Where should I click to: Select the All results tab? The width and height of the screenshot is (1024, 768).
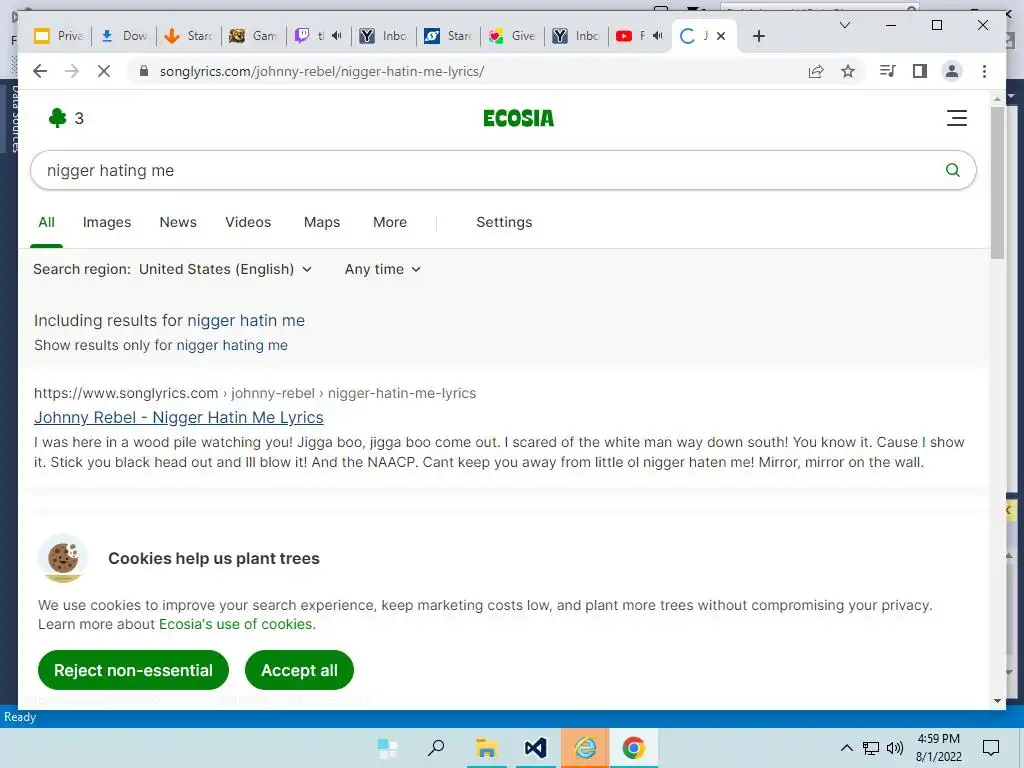[46, 222]
